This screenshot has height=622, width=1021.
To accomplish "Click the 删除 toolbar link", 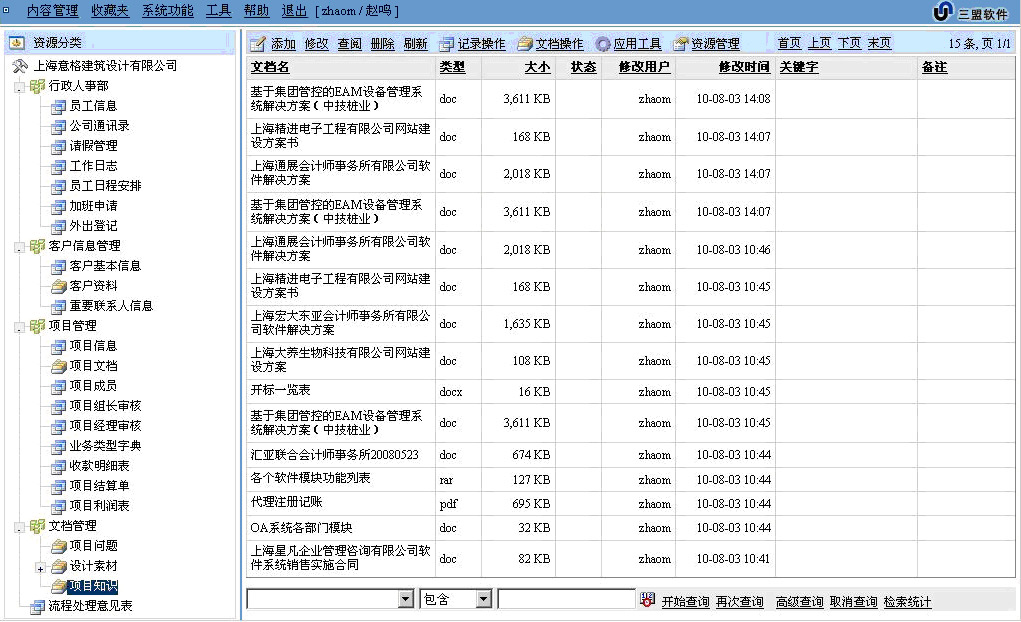I will (382, 44).
